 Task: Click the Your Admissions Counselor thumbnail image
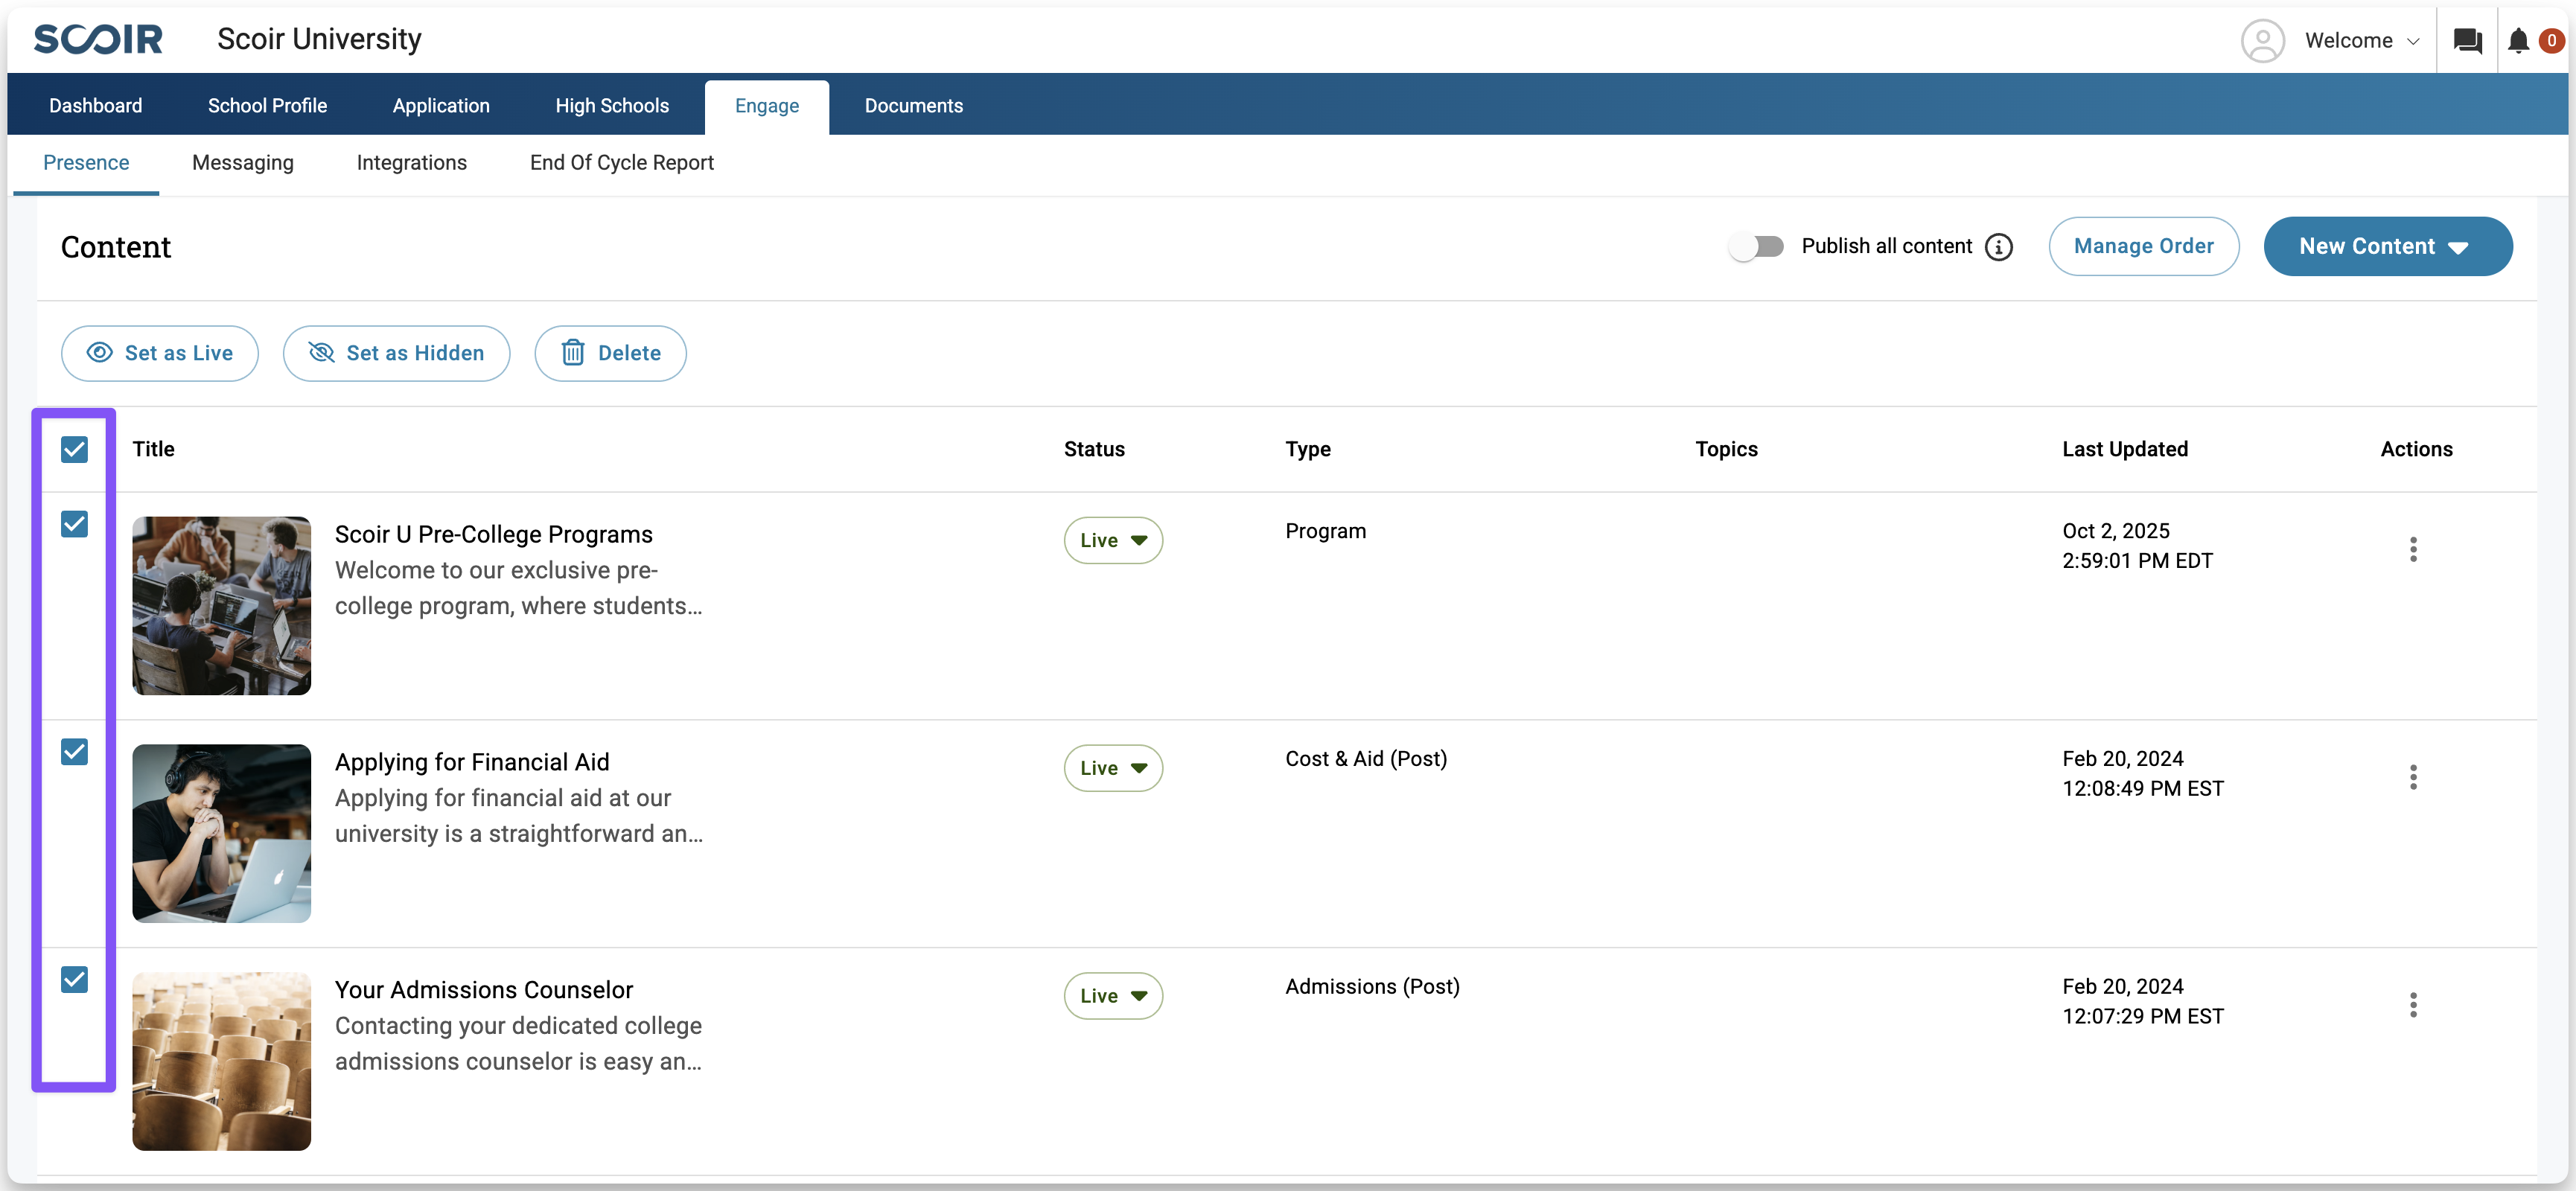[221, 1061]
